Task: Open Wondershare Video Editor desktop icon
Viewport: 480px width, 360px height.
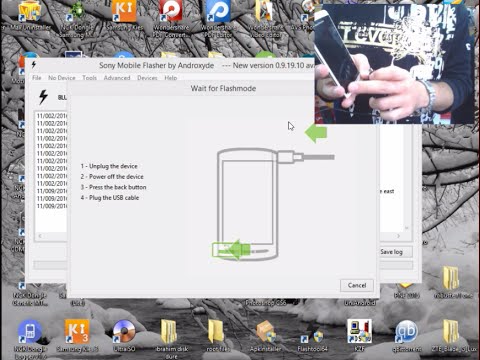Action: click(x=265, y=18)
